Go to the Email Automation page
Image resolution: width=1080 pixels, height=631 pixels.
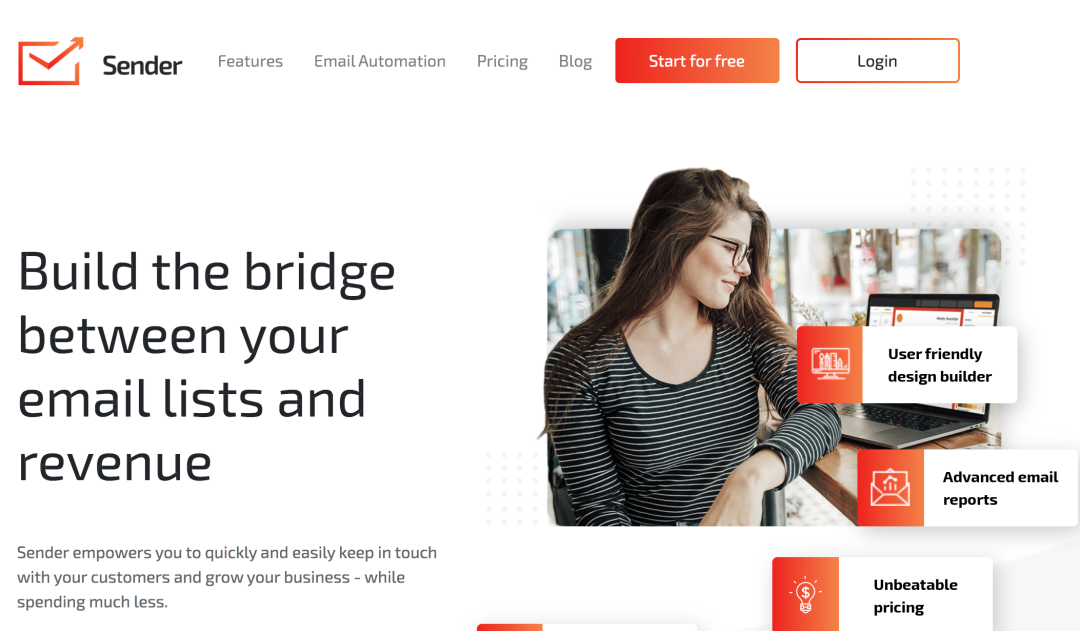pos(380,61)
